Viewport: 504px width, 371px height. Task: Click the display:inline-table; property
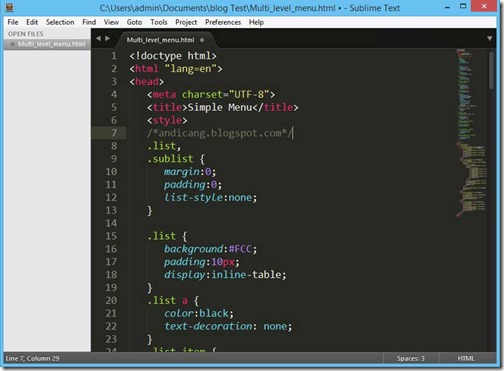pos(225,275)
